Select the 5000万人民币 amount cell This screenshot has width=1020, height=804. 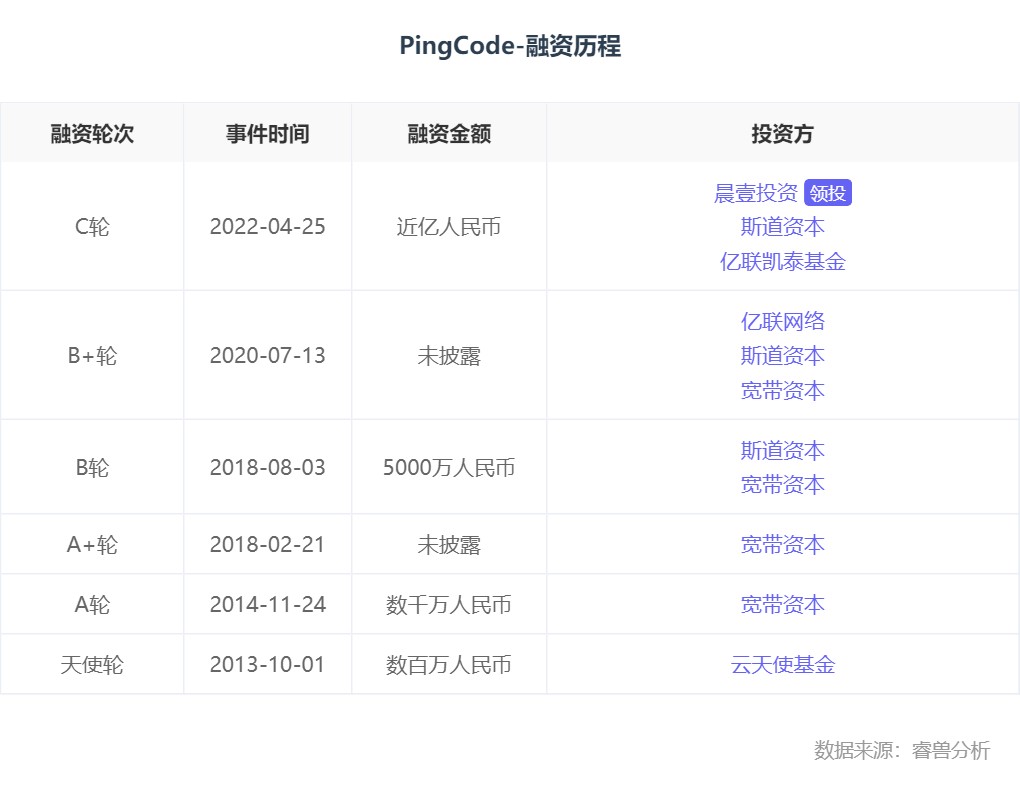[x=449, y=467]
